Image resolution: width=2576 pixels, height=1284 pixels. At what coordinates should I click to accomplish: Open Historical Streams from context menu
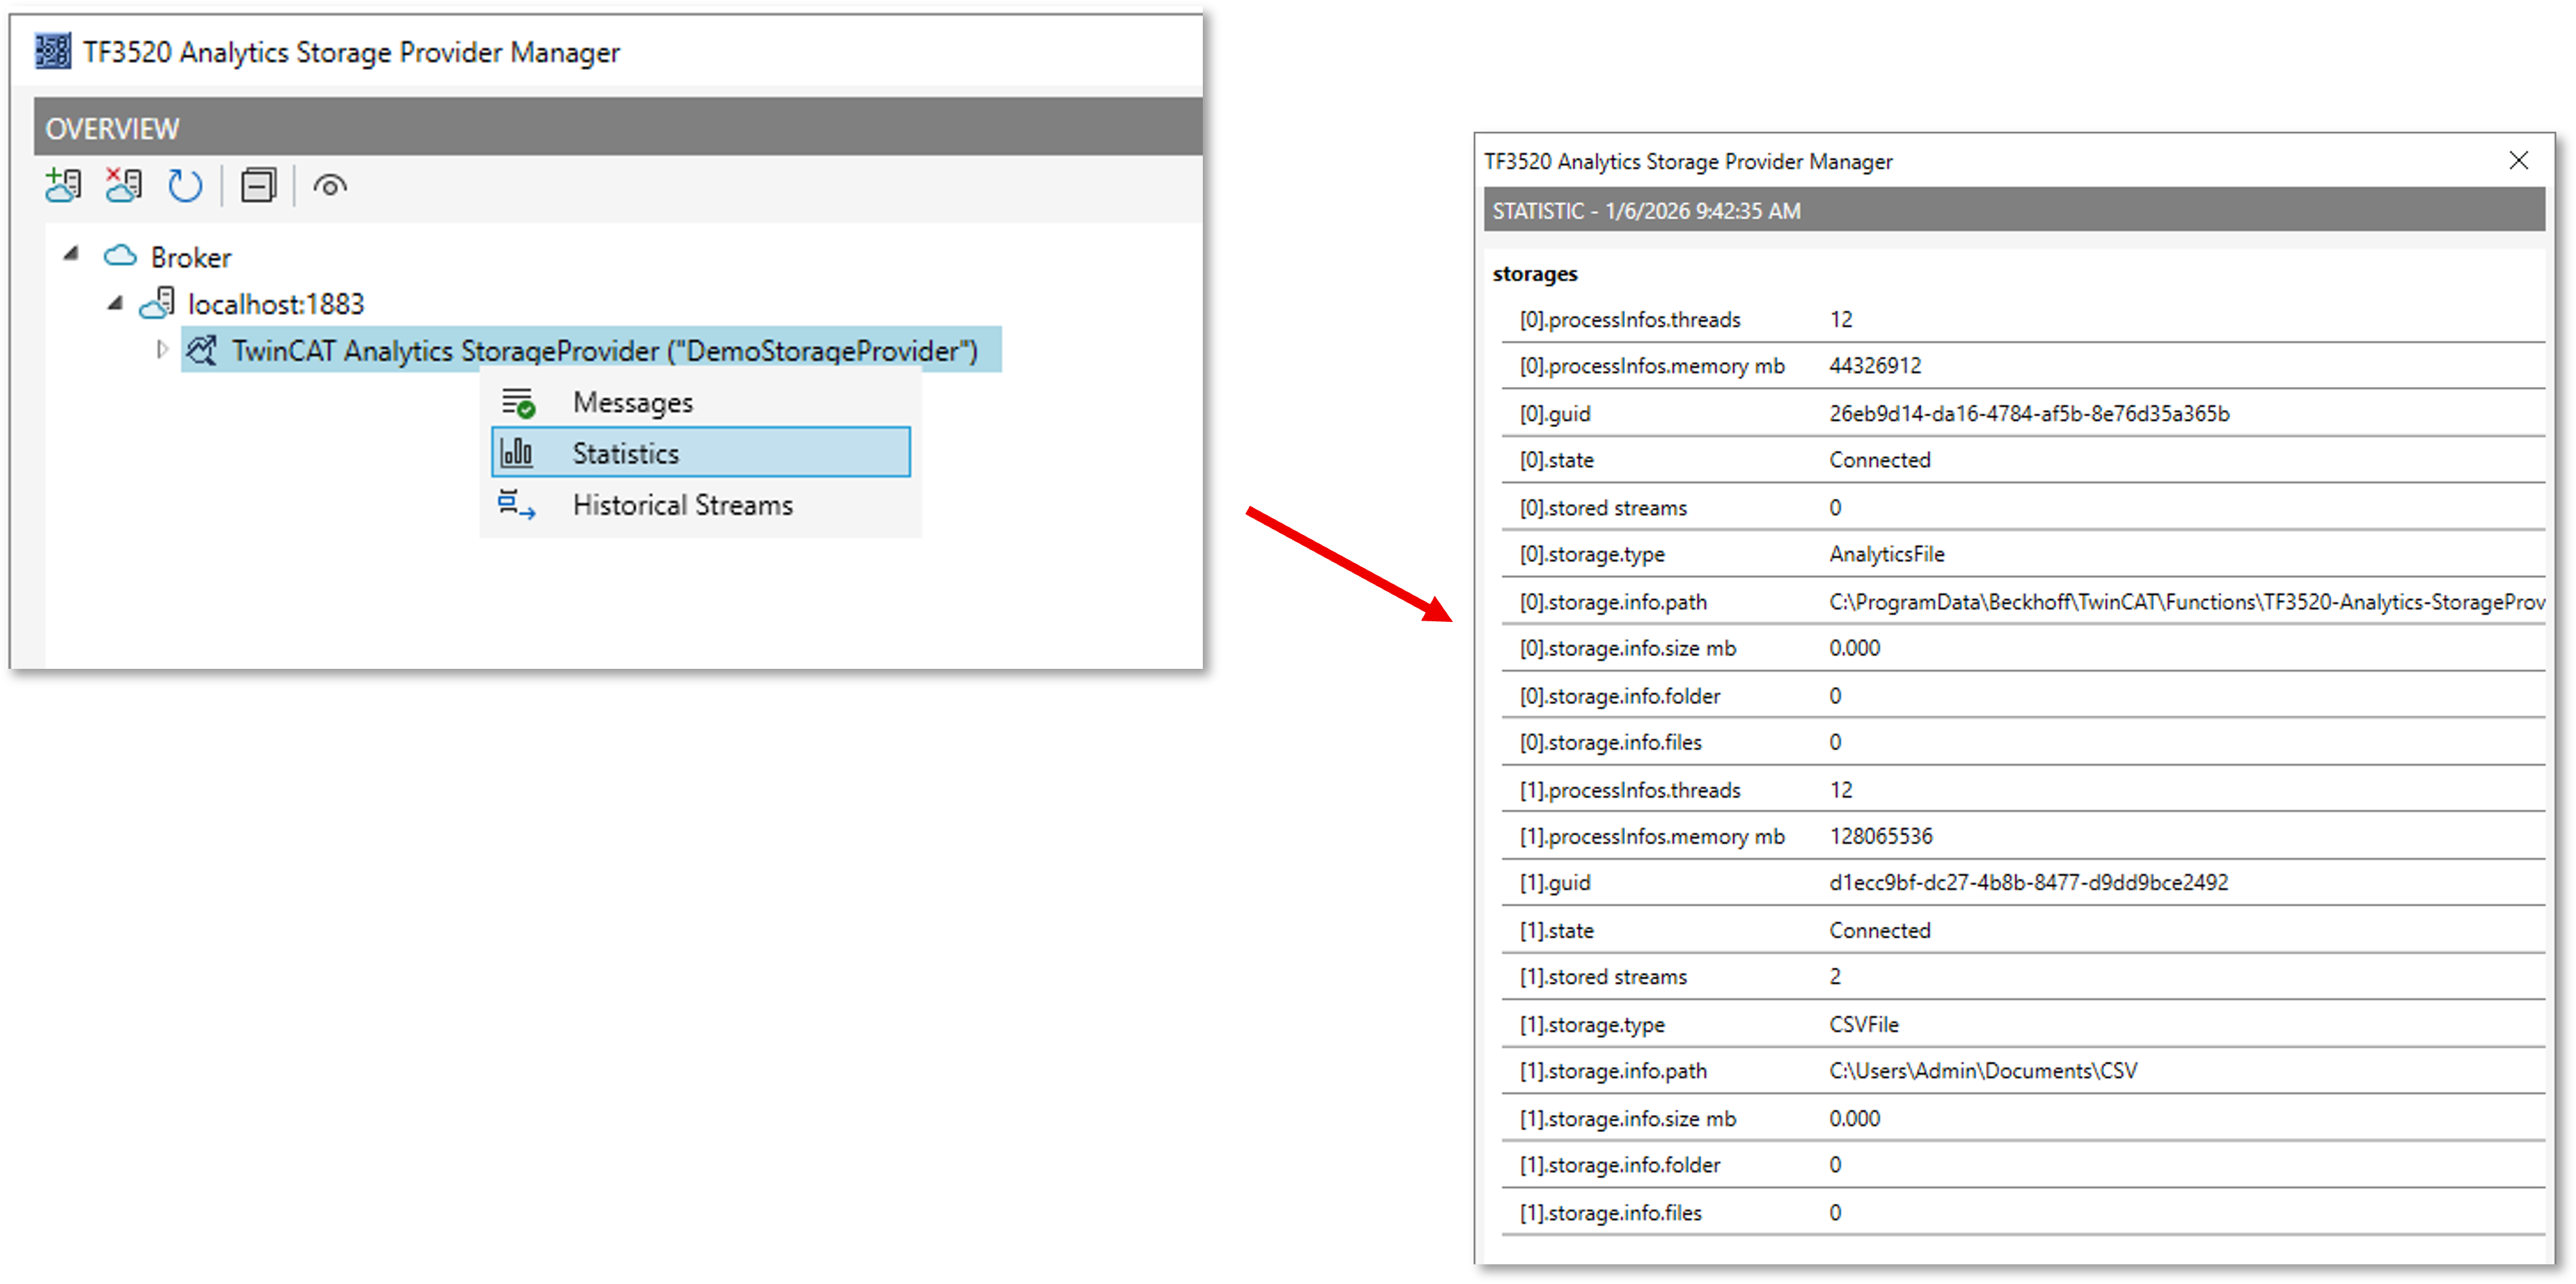click(x=700, y=504)
